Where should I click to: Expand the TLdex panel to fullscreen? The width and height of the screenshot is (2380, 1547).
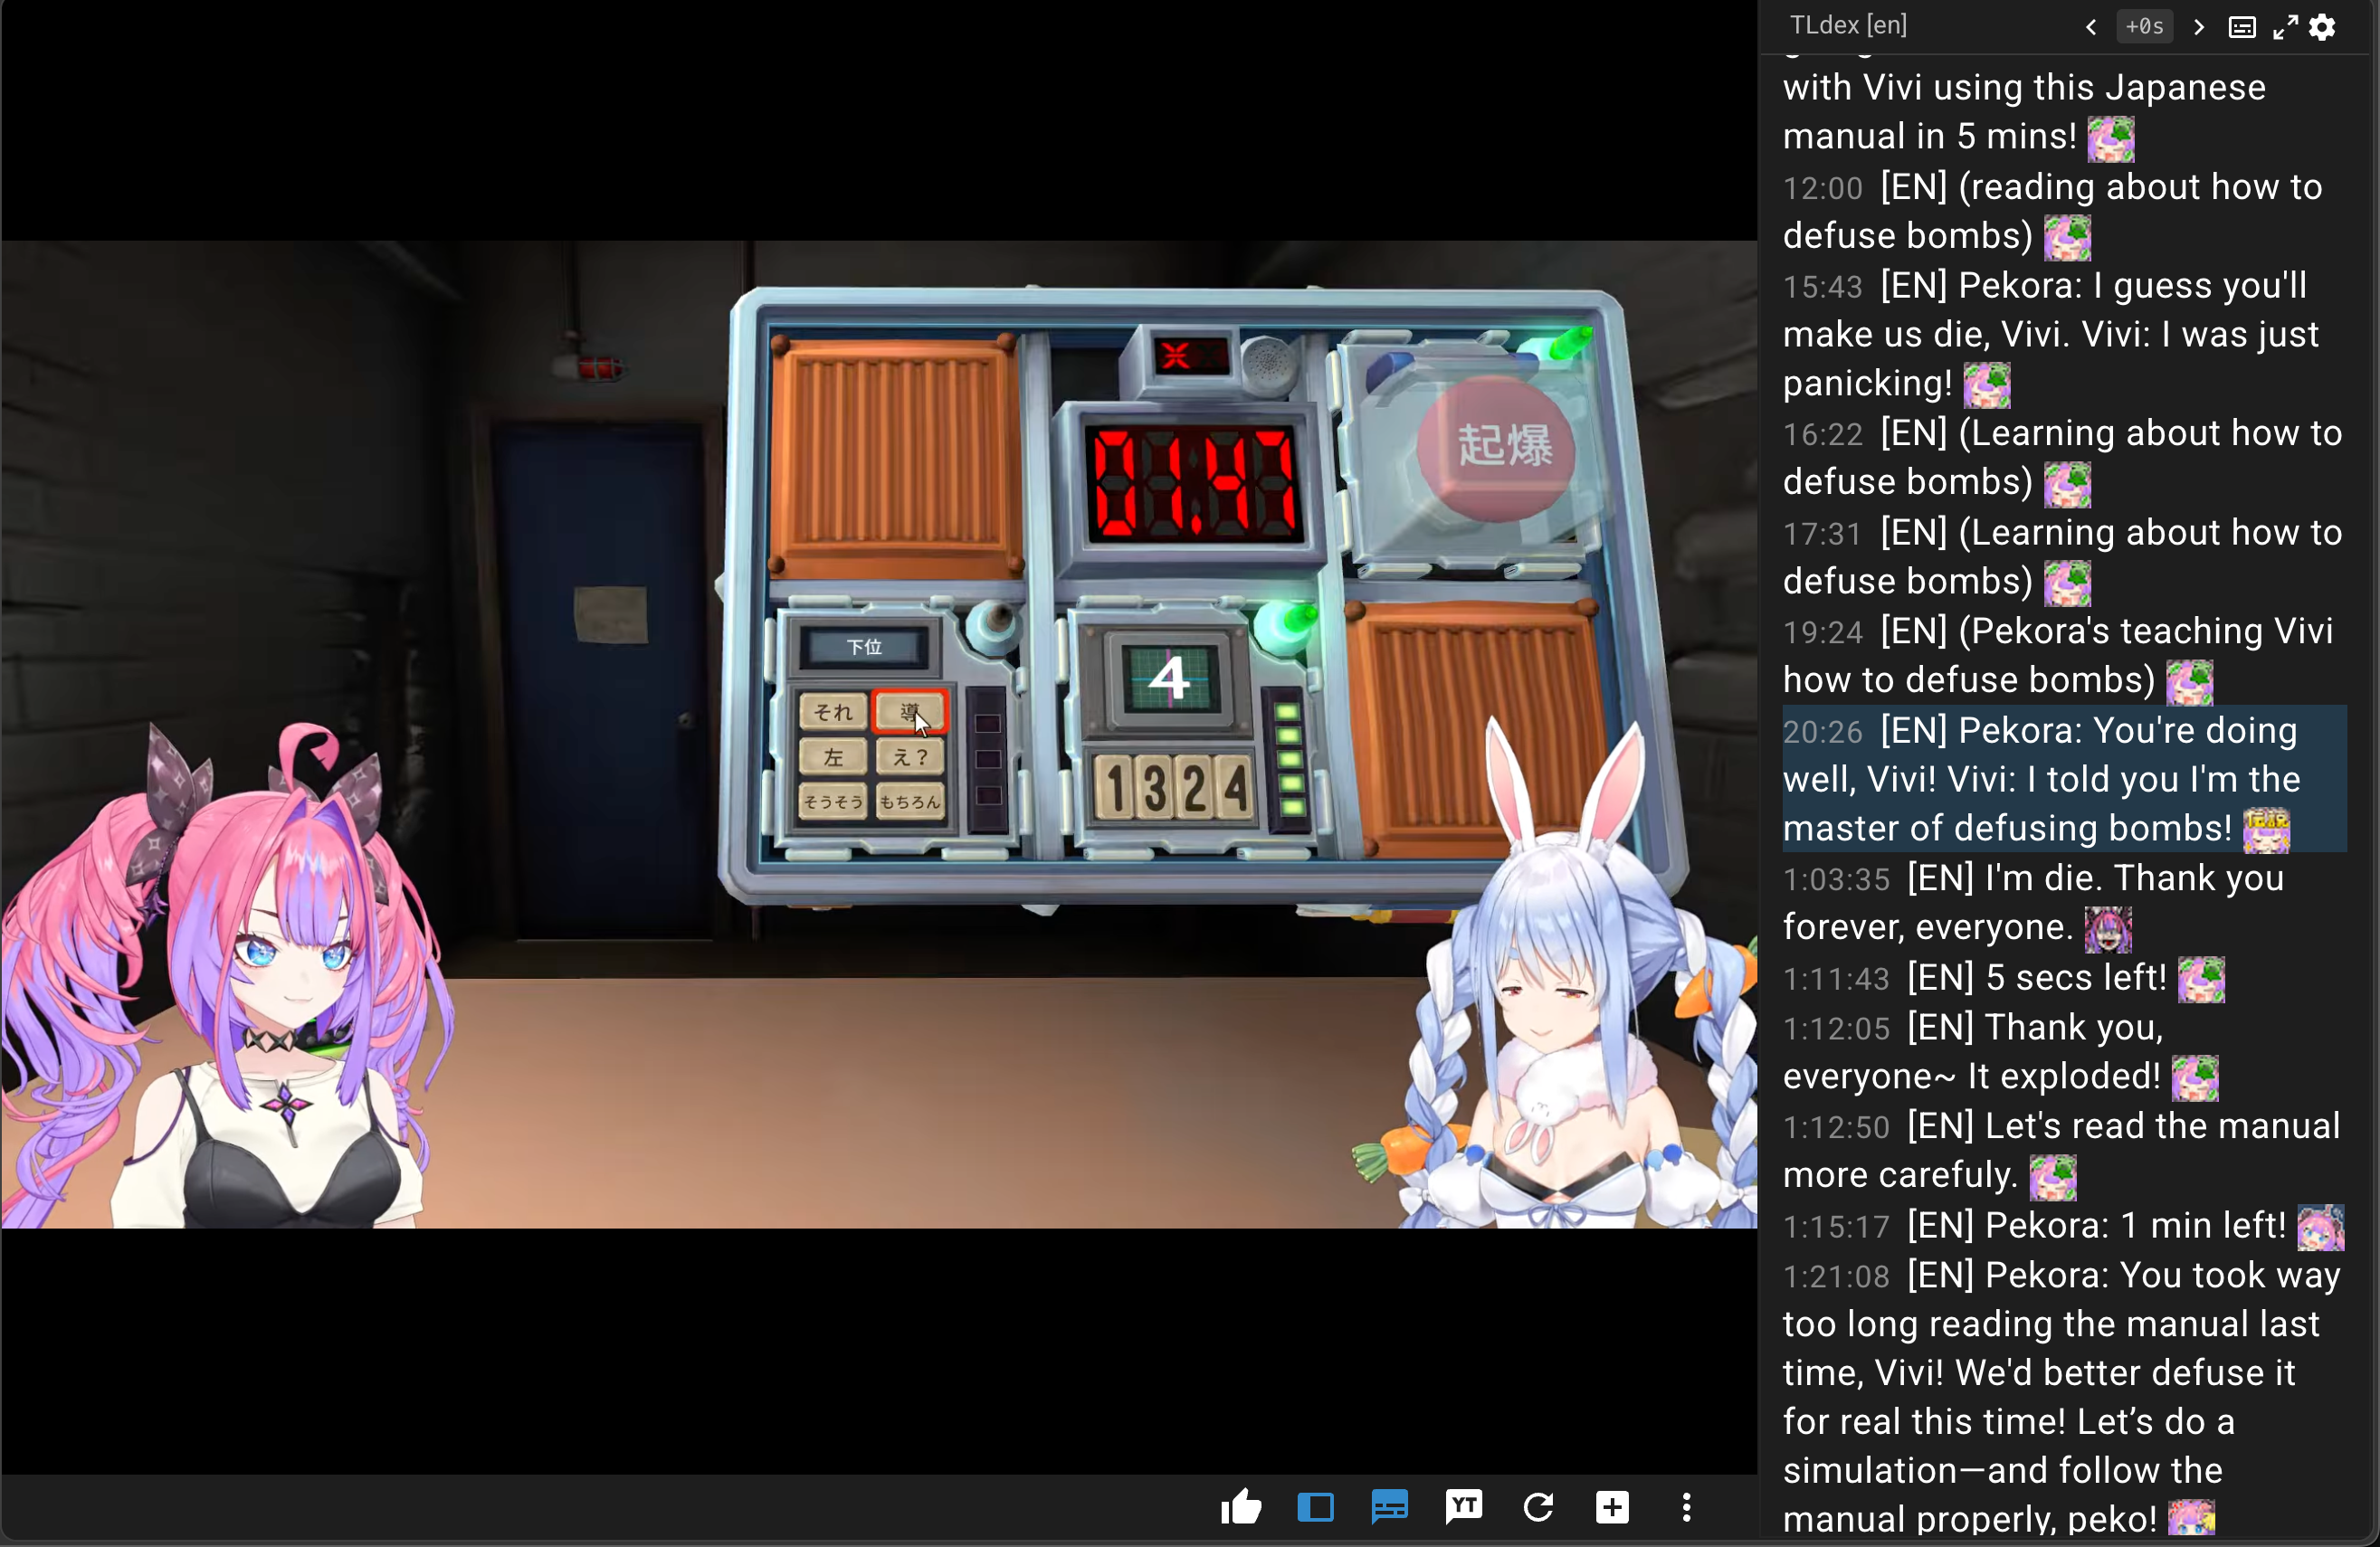click(2285, 27)
